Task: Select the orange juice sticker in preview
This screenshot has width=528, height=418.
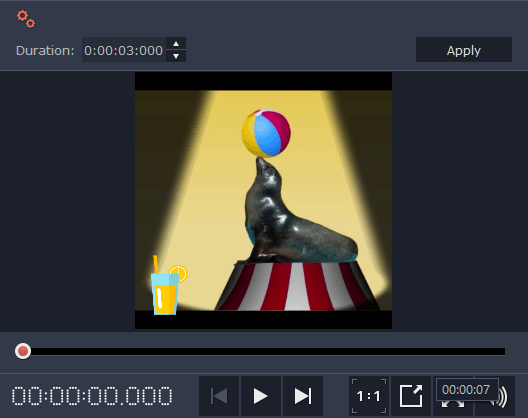Action: (x=168, y=285)
